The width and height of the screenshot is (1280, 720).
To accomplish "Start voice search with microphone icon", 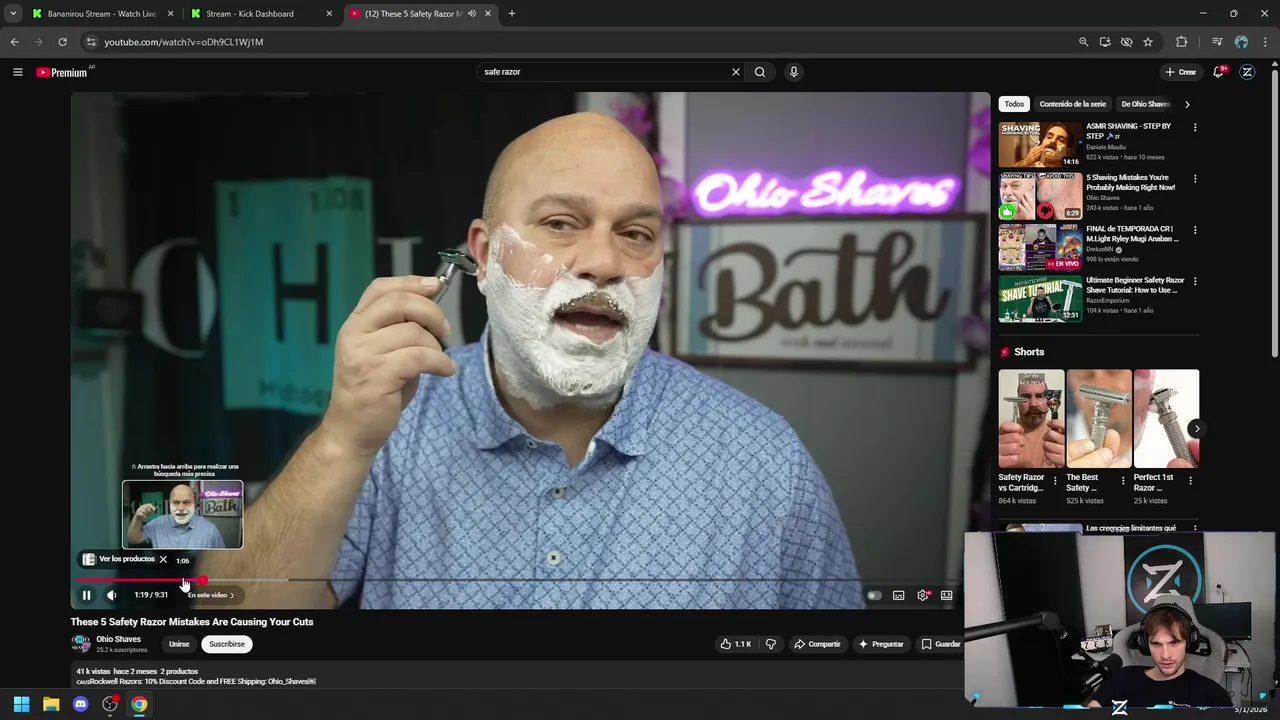I will pyautogui.click(x=793, y=72).
